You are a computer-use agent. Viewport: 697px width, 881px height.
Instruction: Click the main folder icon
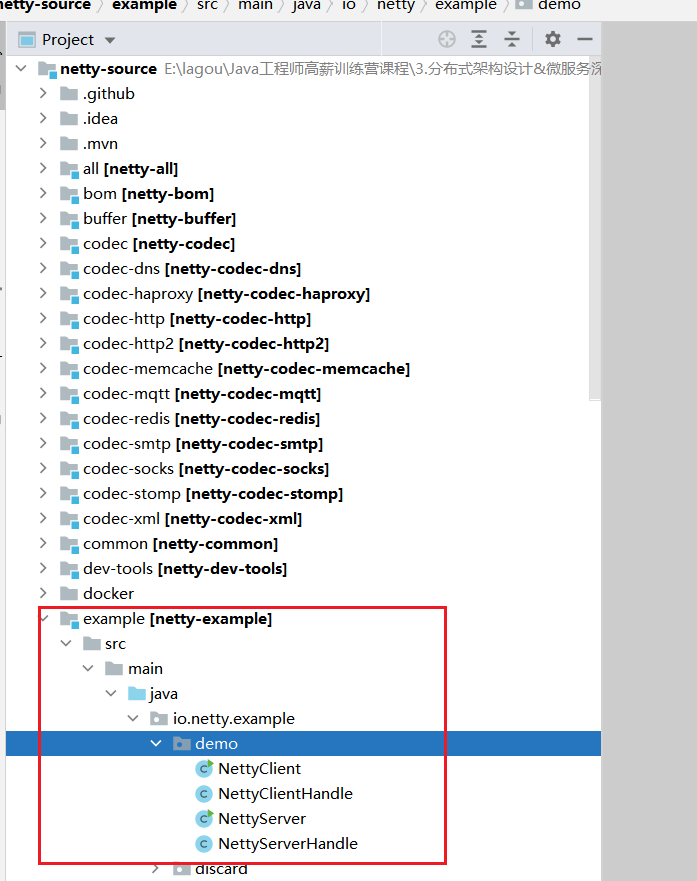[x=114, y=668]
